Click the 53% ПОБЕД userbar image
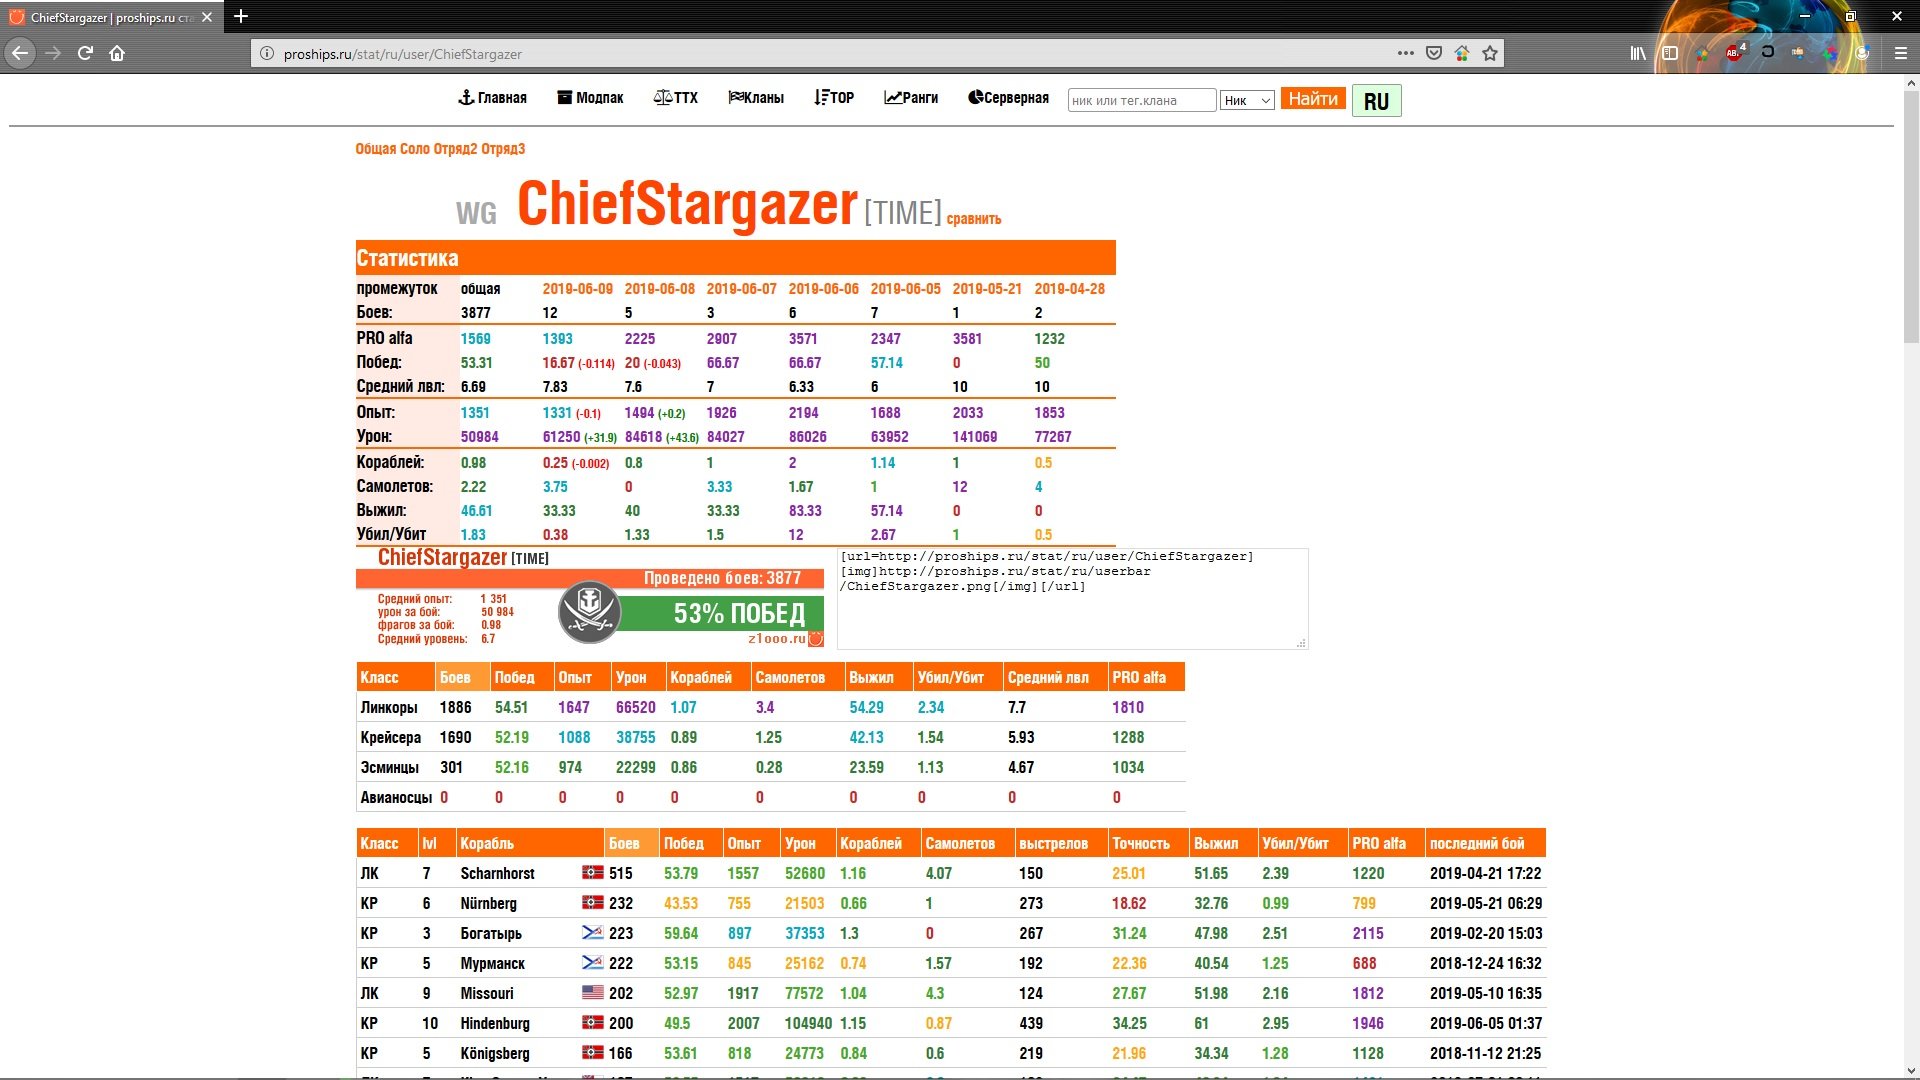The height and width of the screenshot is (1080, 1920). point(590,596)
